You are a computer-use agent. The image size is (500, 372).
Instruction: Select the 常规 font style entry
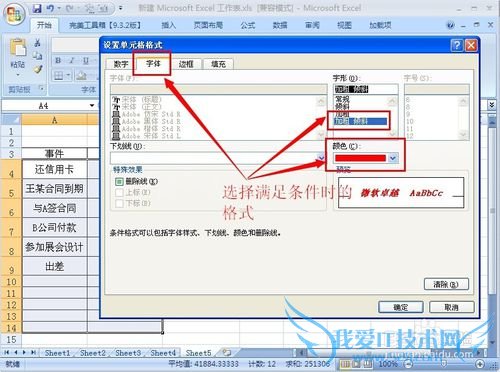click(x=342, y=99)
